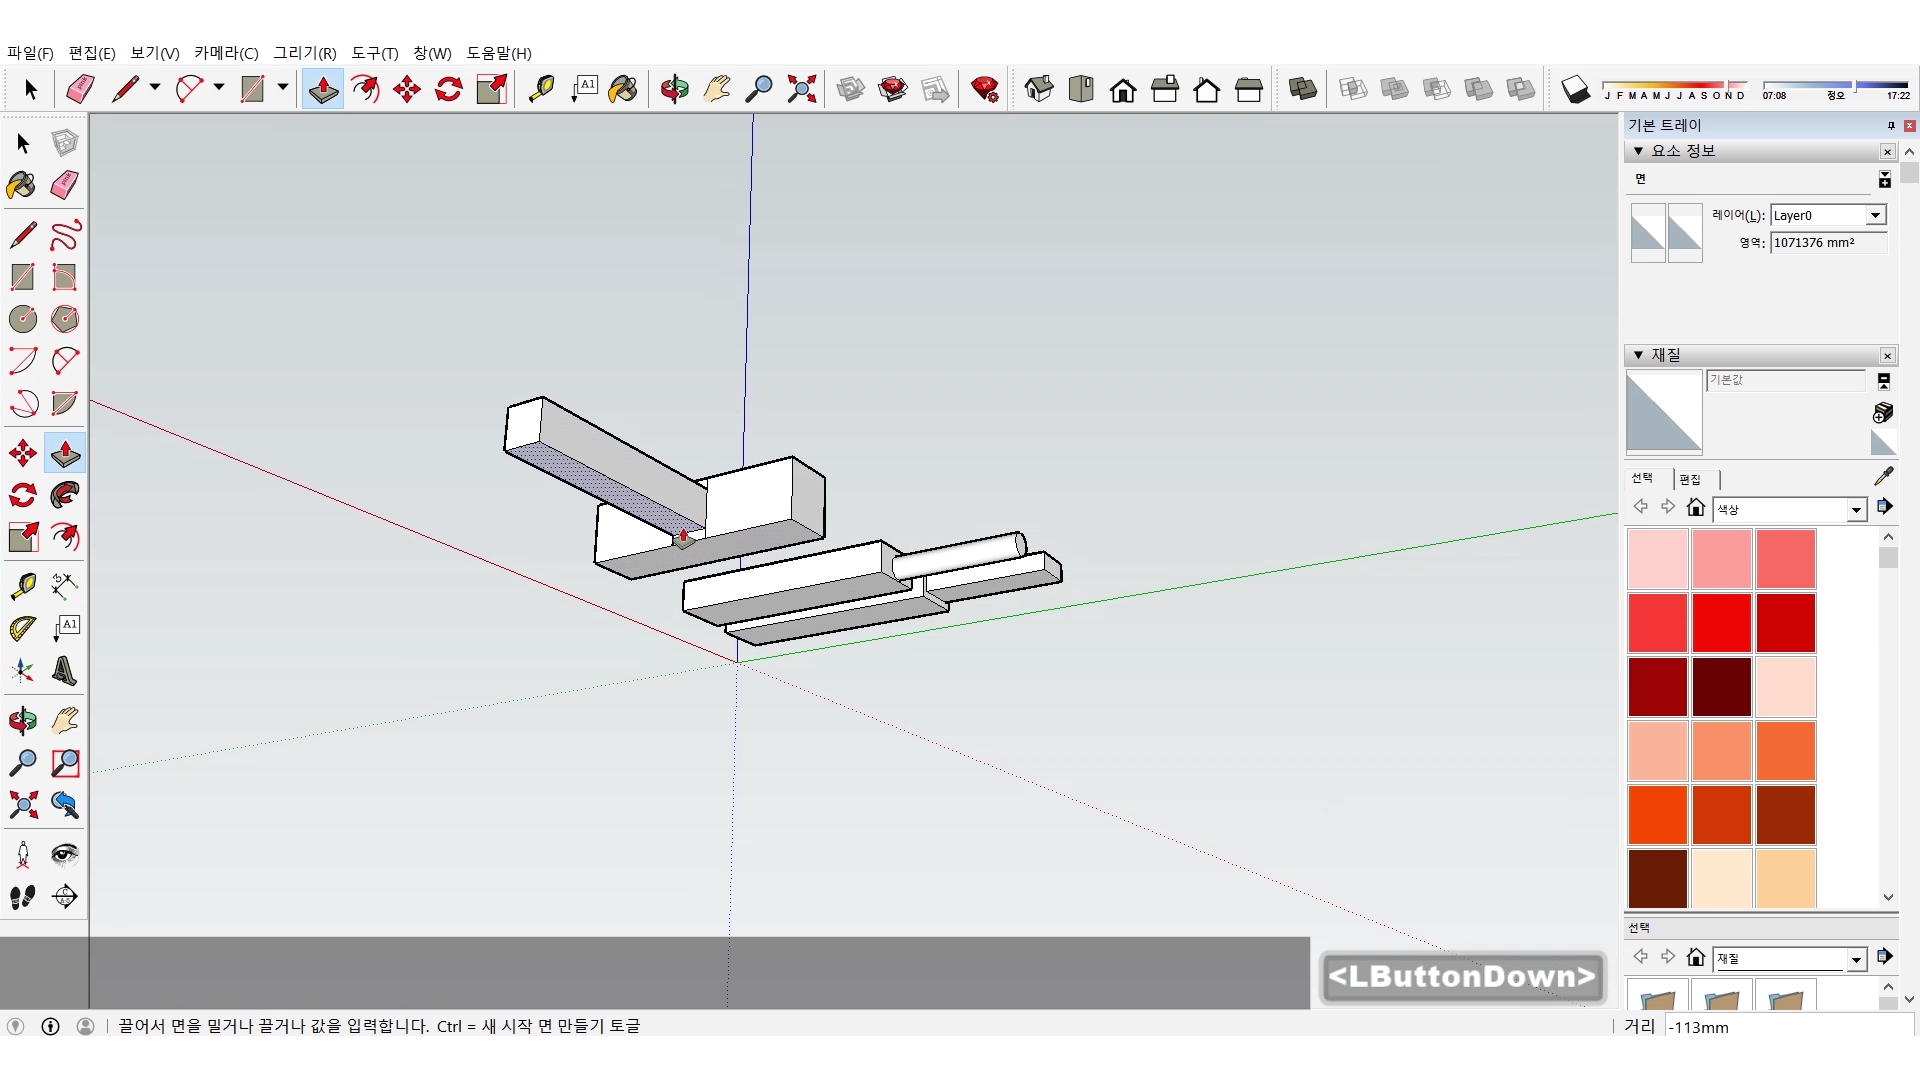Click the Zoom Extents icon in top toolbar

click(801, 89)
